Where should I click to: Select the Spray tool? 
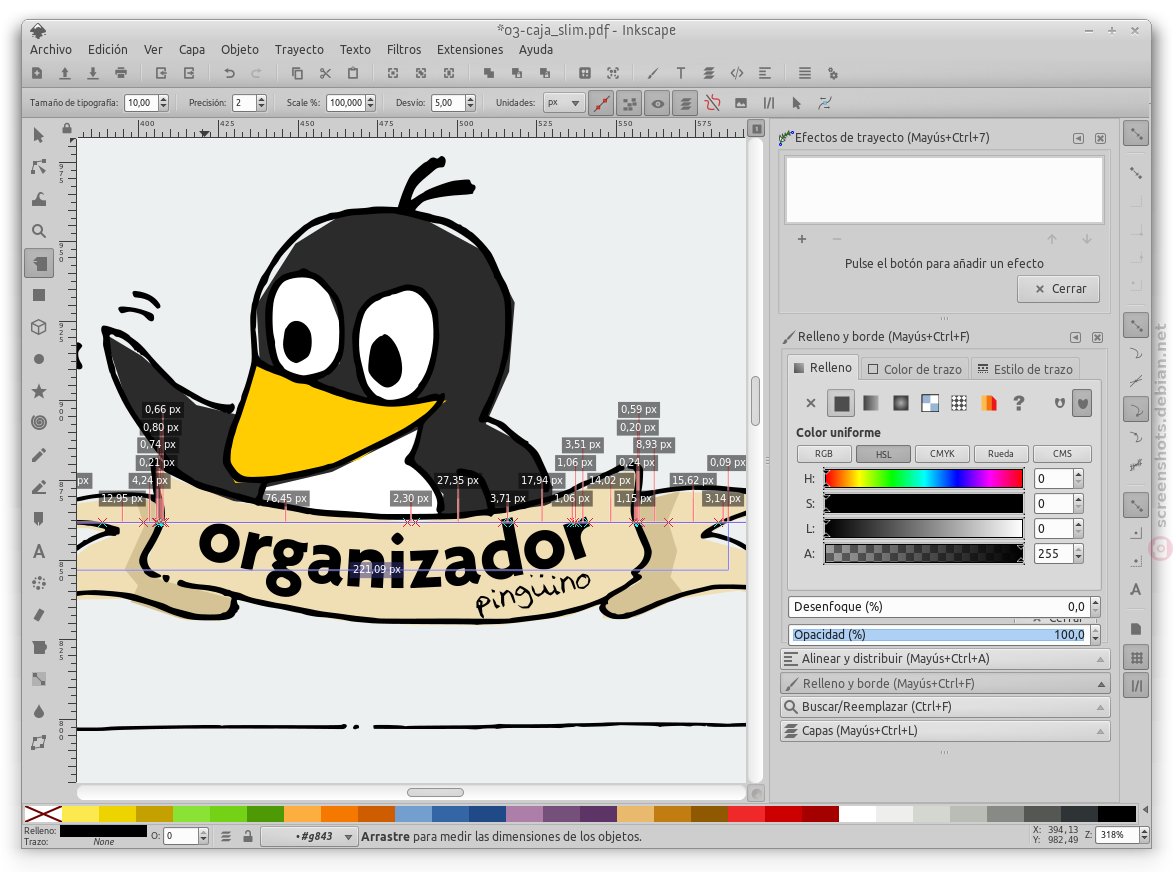[39, 583]
